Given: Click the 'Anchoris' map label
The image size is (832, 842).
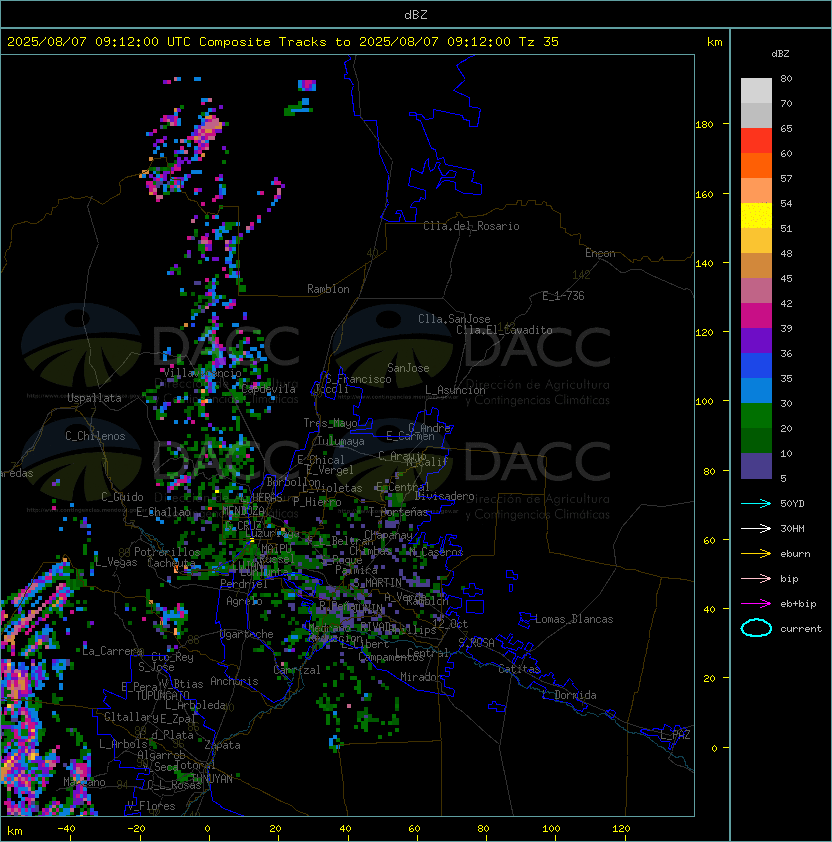Looking at the screenshot, I should click(234, 681).
